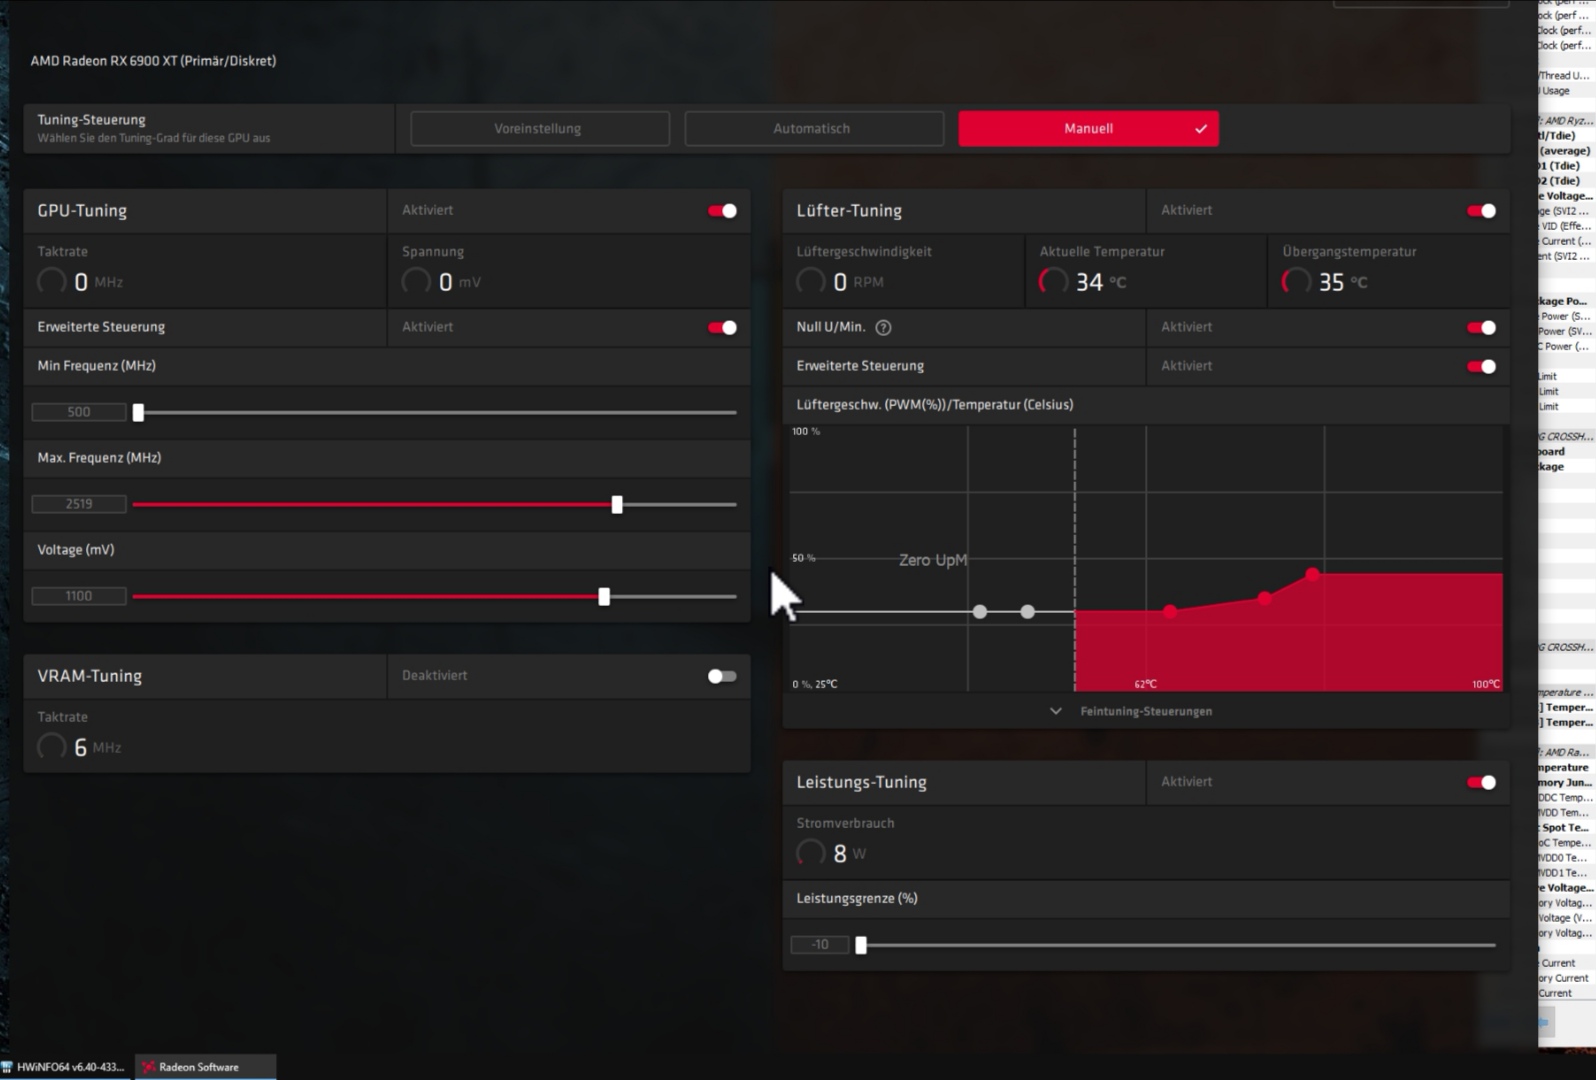The height and width of the screenshot is (1080, 1596).
Task: Click the Aktuelle Temperatur gauge icon
Action: pyautogui.click(x=1053, y=282)
